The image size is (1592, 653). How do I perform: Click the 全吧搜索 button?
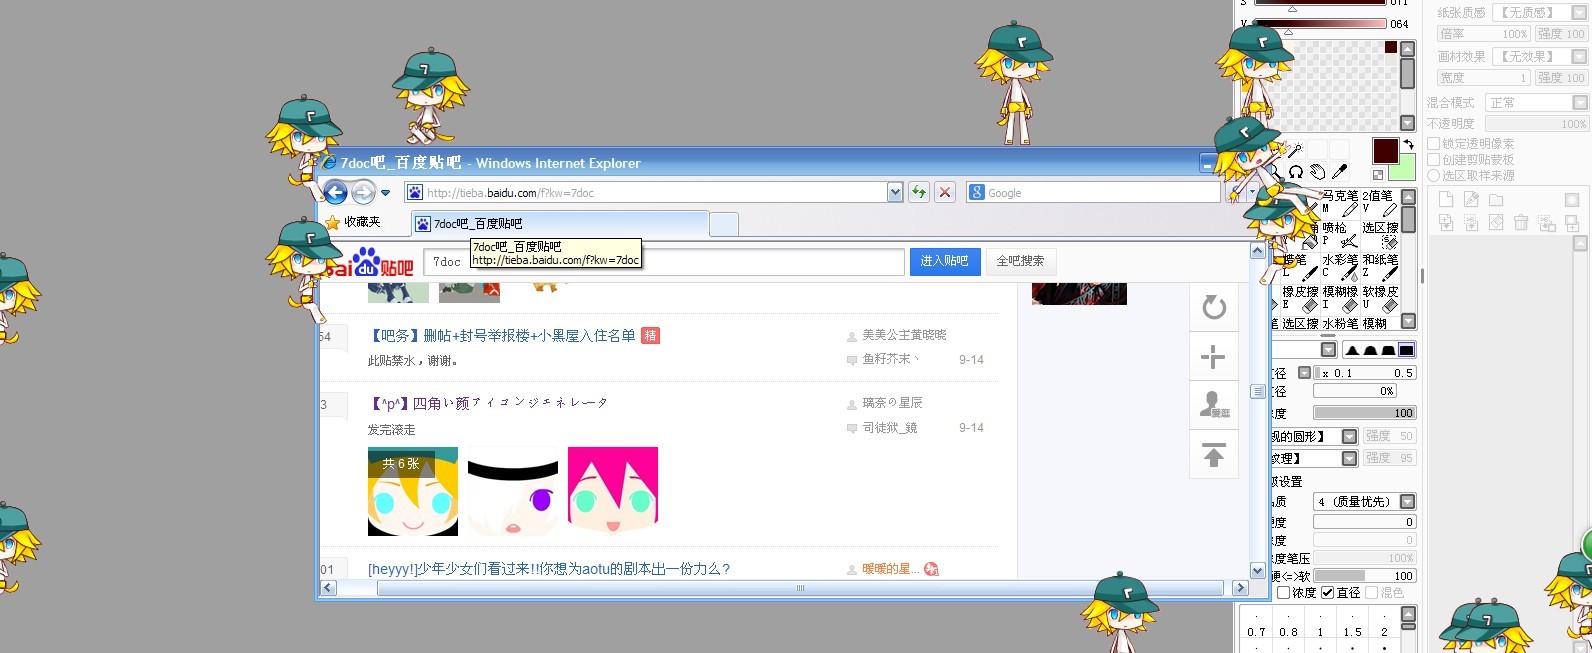pos(1020,261)
